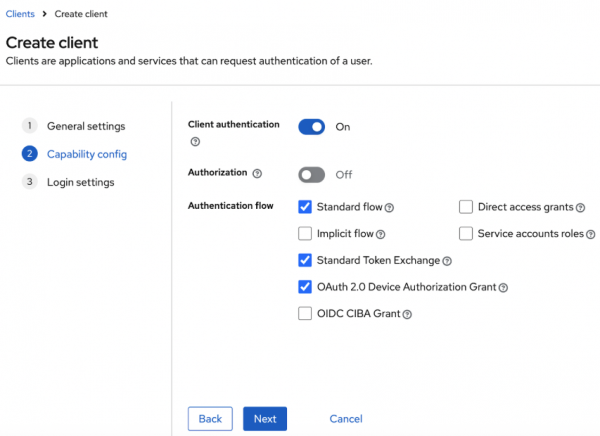Click the Back button
This screenshot has height=436, width=600.
coord(210,419)
